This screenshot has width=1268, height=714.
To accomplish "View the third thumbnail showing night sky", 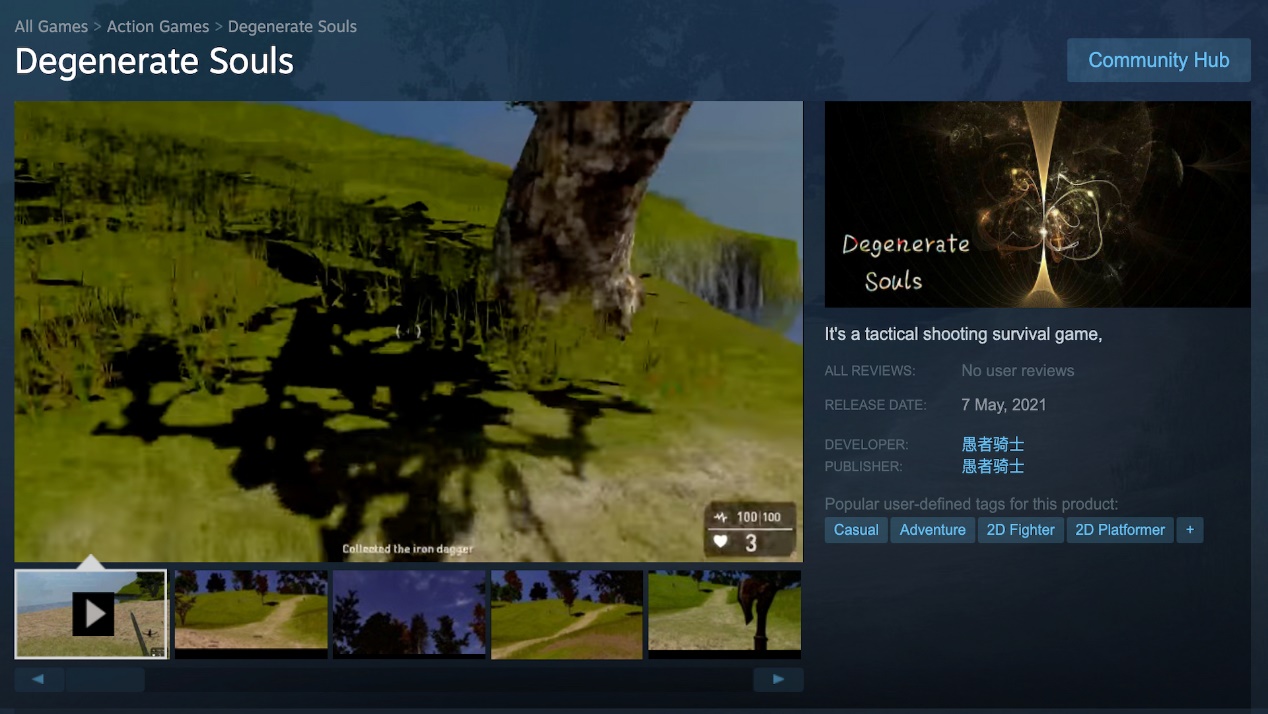I will tap(409, 614).
